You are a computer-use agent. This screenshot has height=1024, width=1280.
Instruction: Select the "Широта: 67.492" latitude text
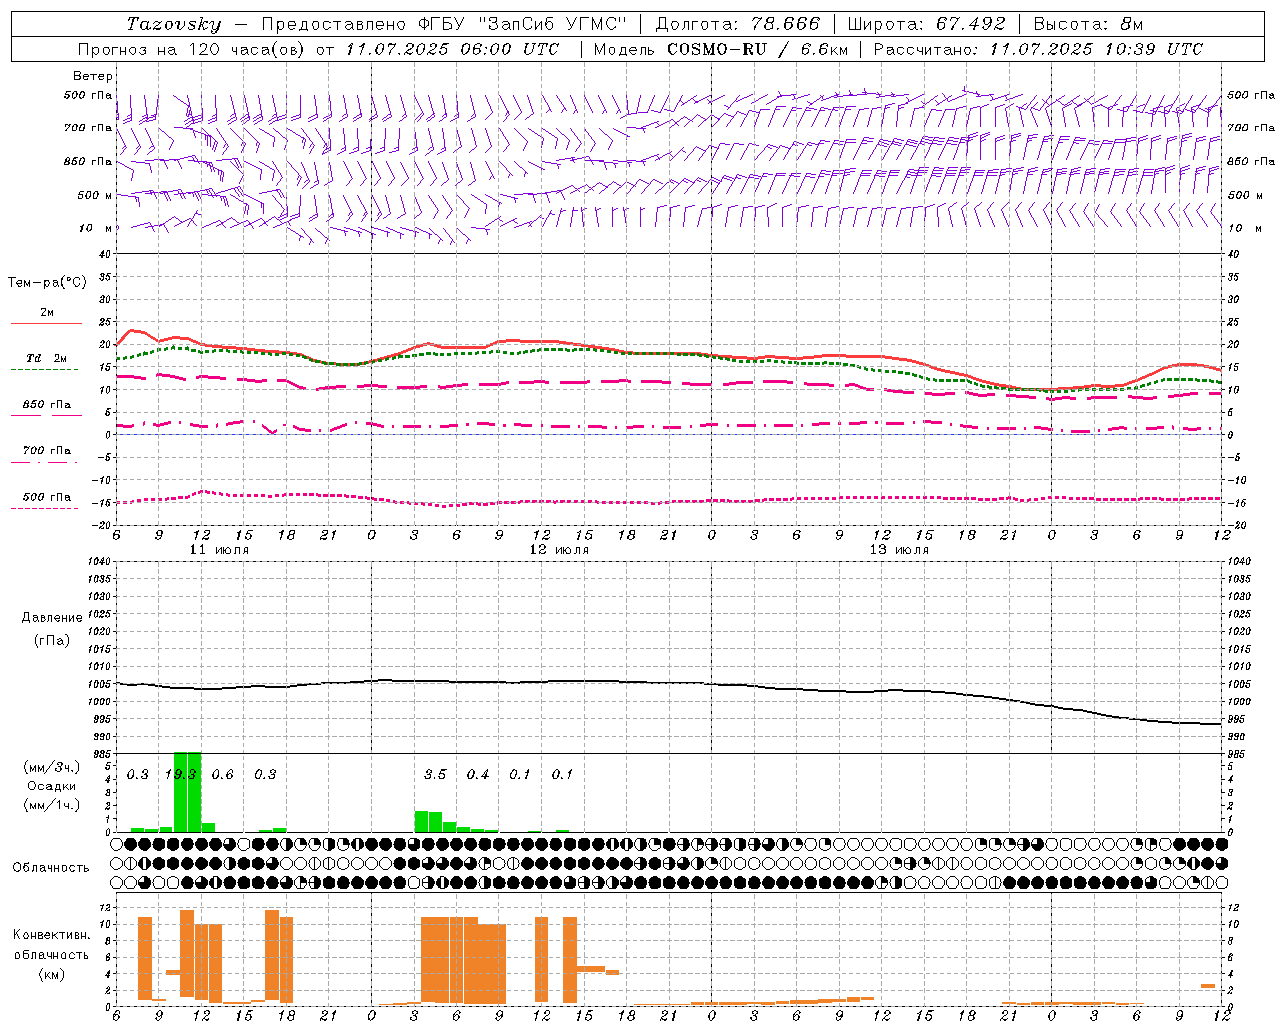tap(926, 24)
